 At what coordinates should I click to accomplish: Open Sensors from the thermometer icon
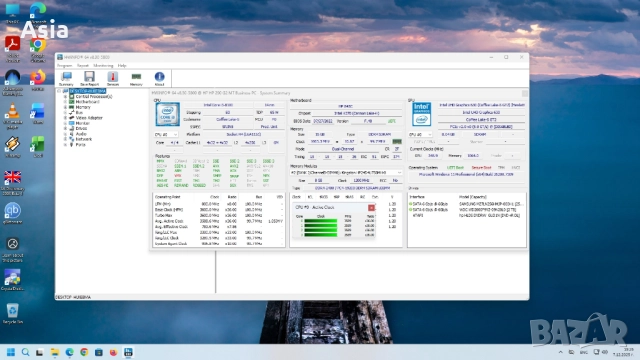(113, 78)
